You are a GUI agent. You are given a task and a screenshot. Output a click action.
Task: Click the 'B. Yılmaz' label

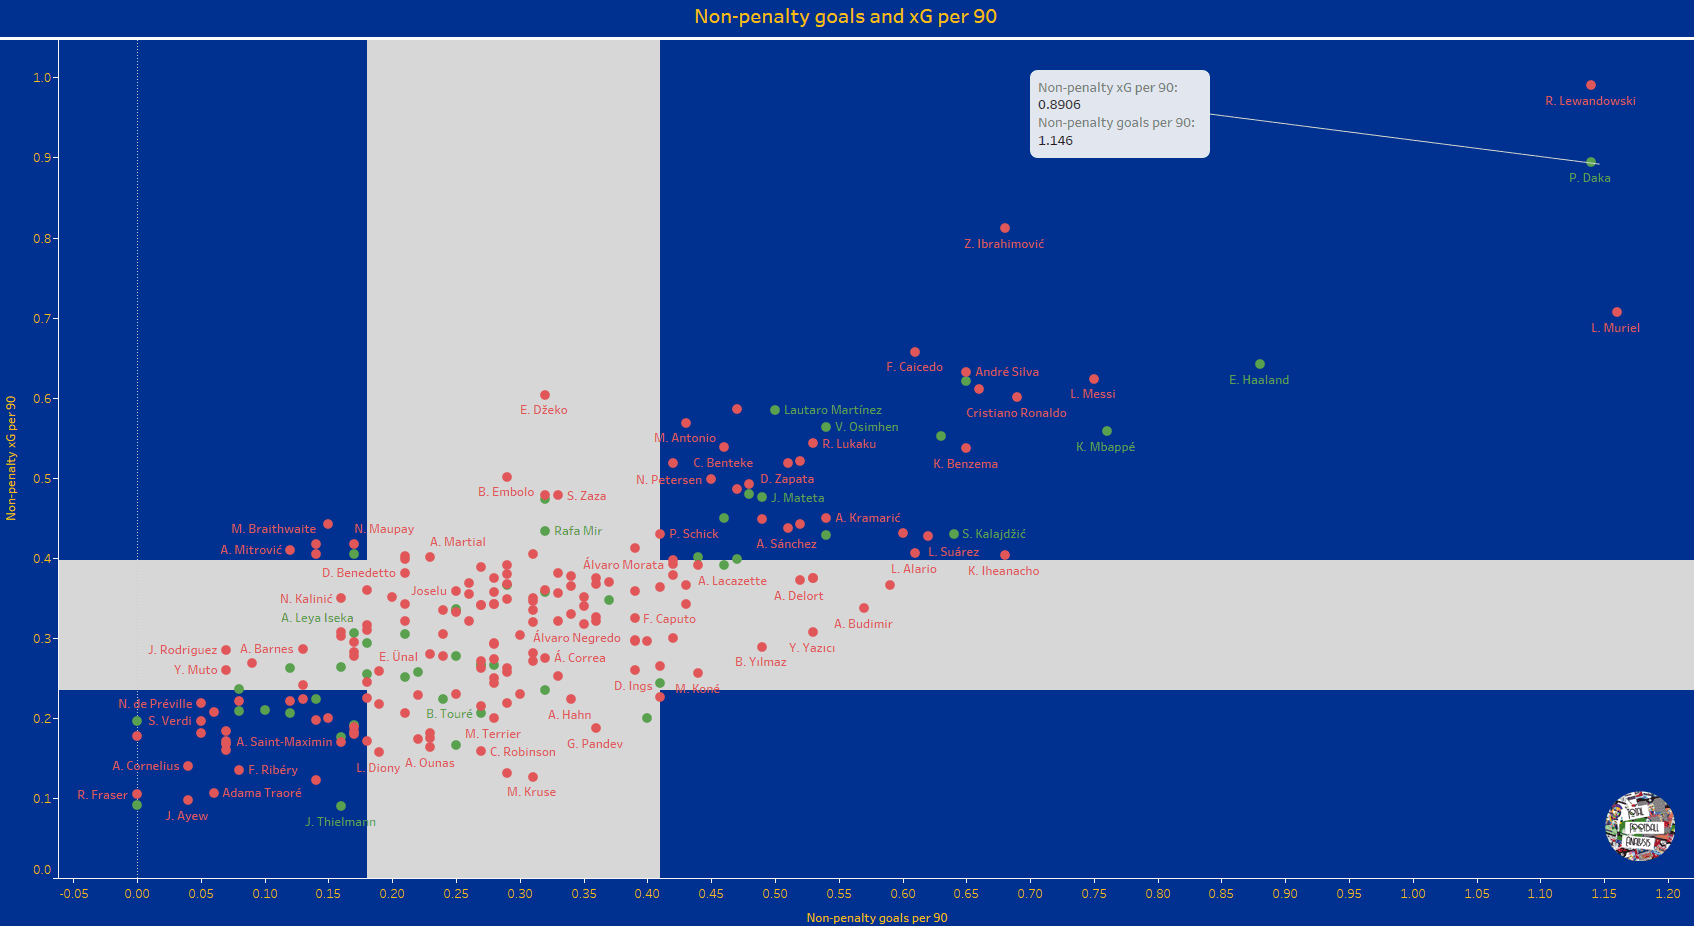[x=761, y=662]
